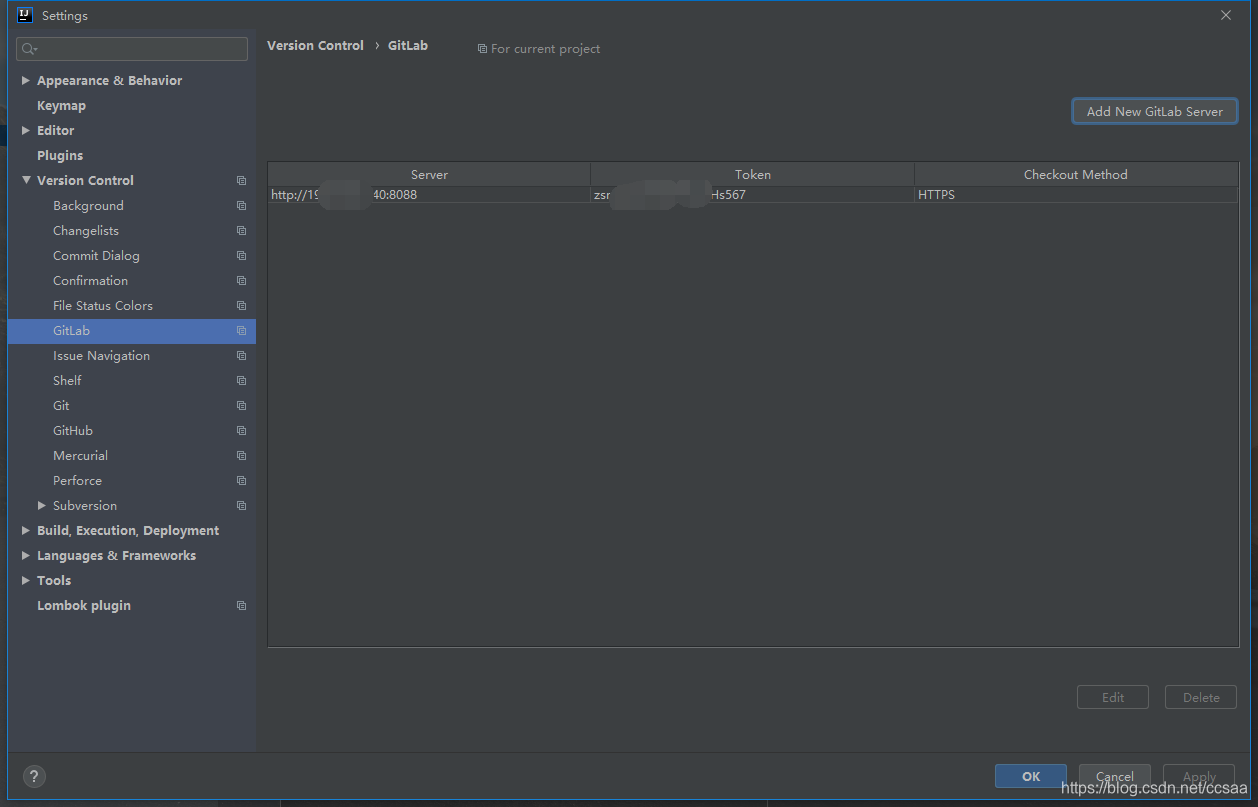
Task: Sort by Server column header
Action: click(x=429, y=174)
